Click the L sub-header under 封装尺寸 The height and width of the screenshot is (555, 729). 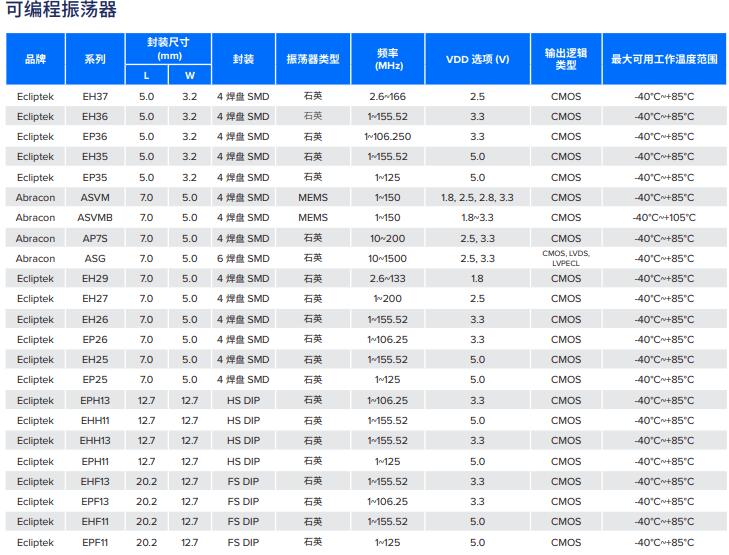(147, 75)
